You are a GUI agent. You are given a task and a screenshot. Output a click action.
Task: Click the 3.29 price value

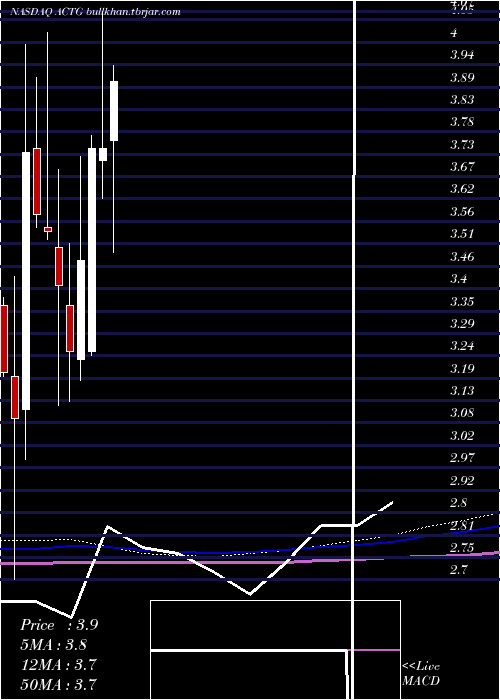point(462,324)
